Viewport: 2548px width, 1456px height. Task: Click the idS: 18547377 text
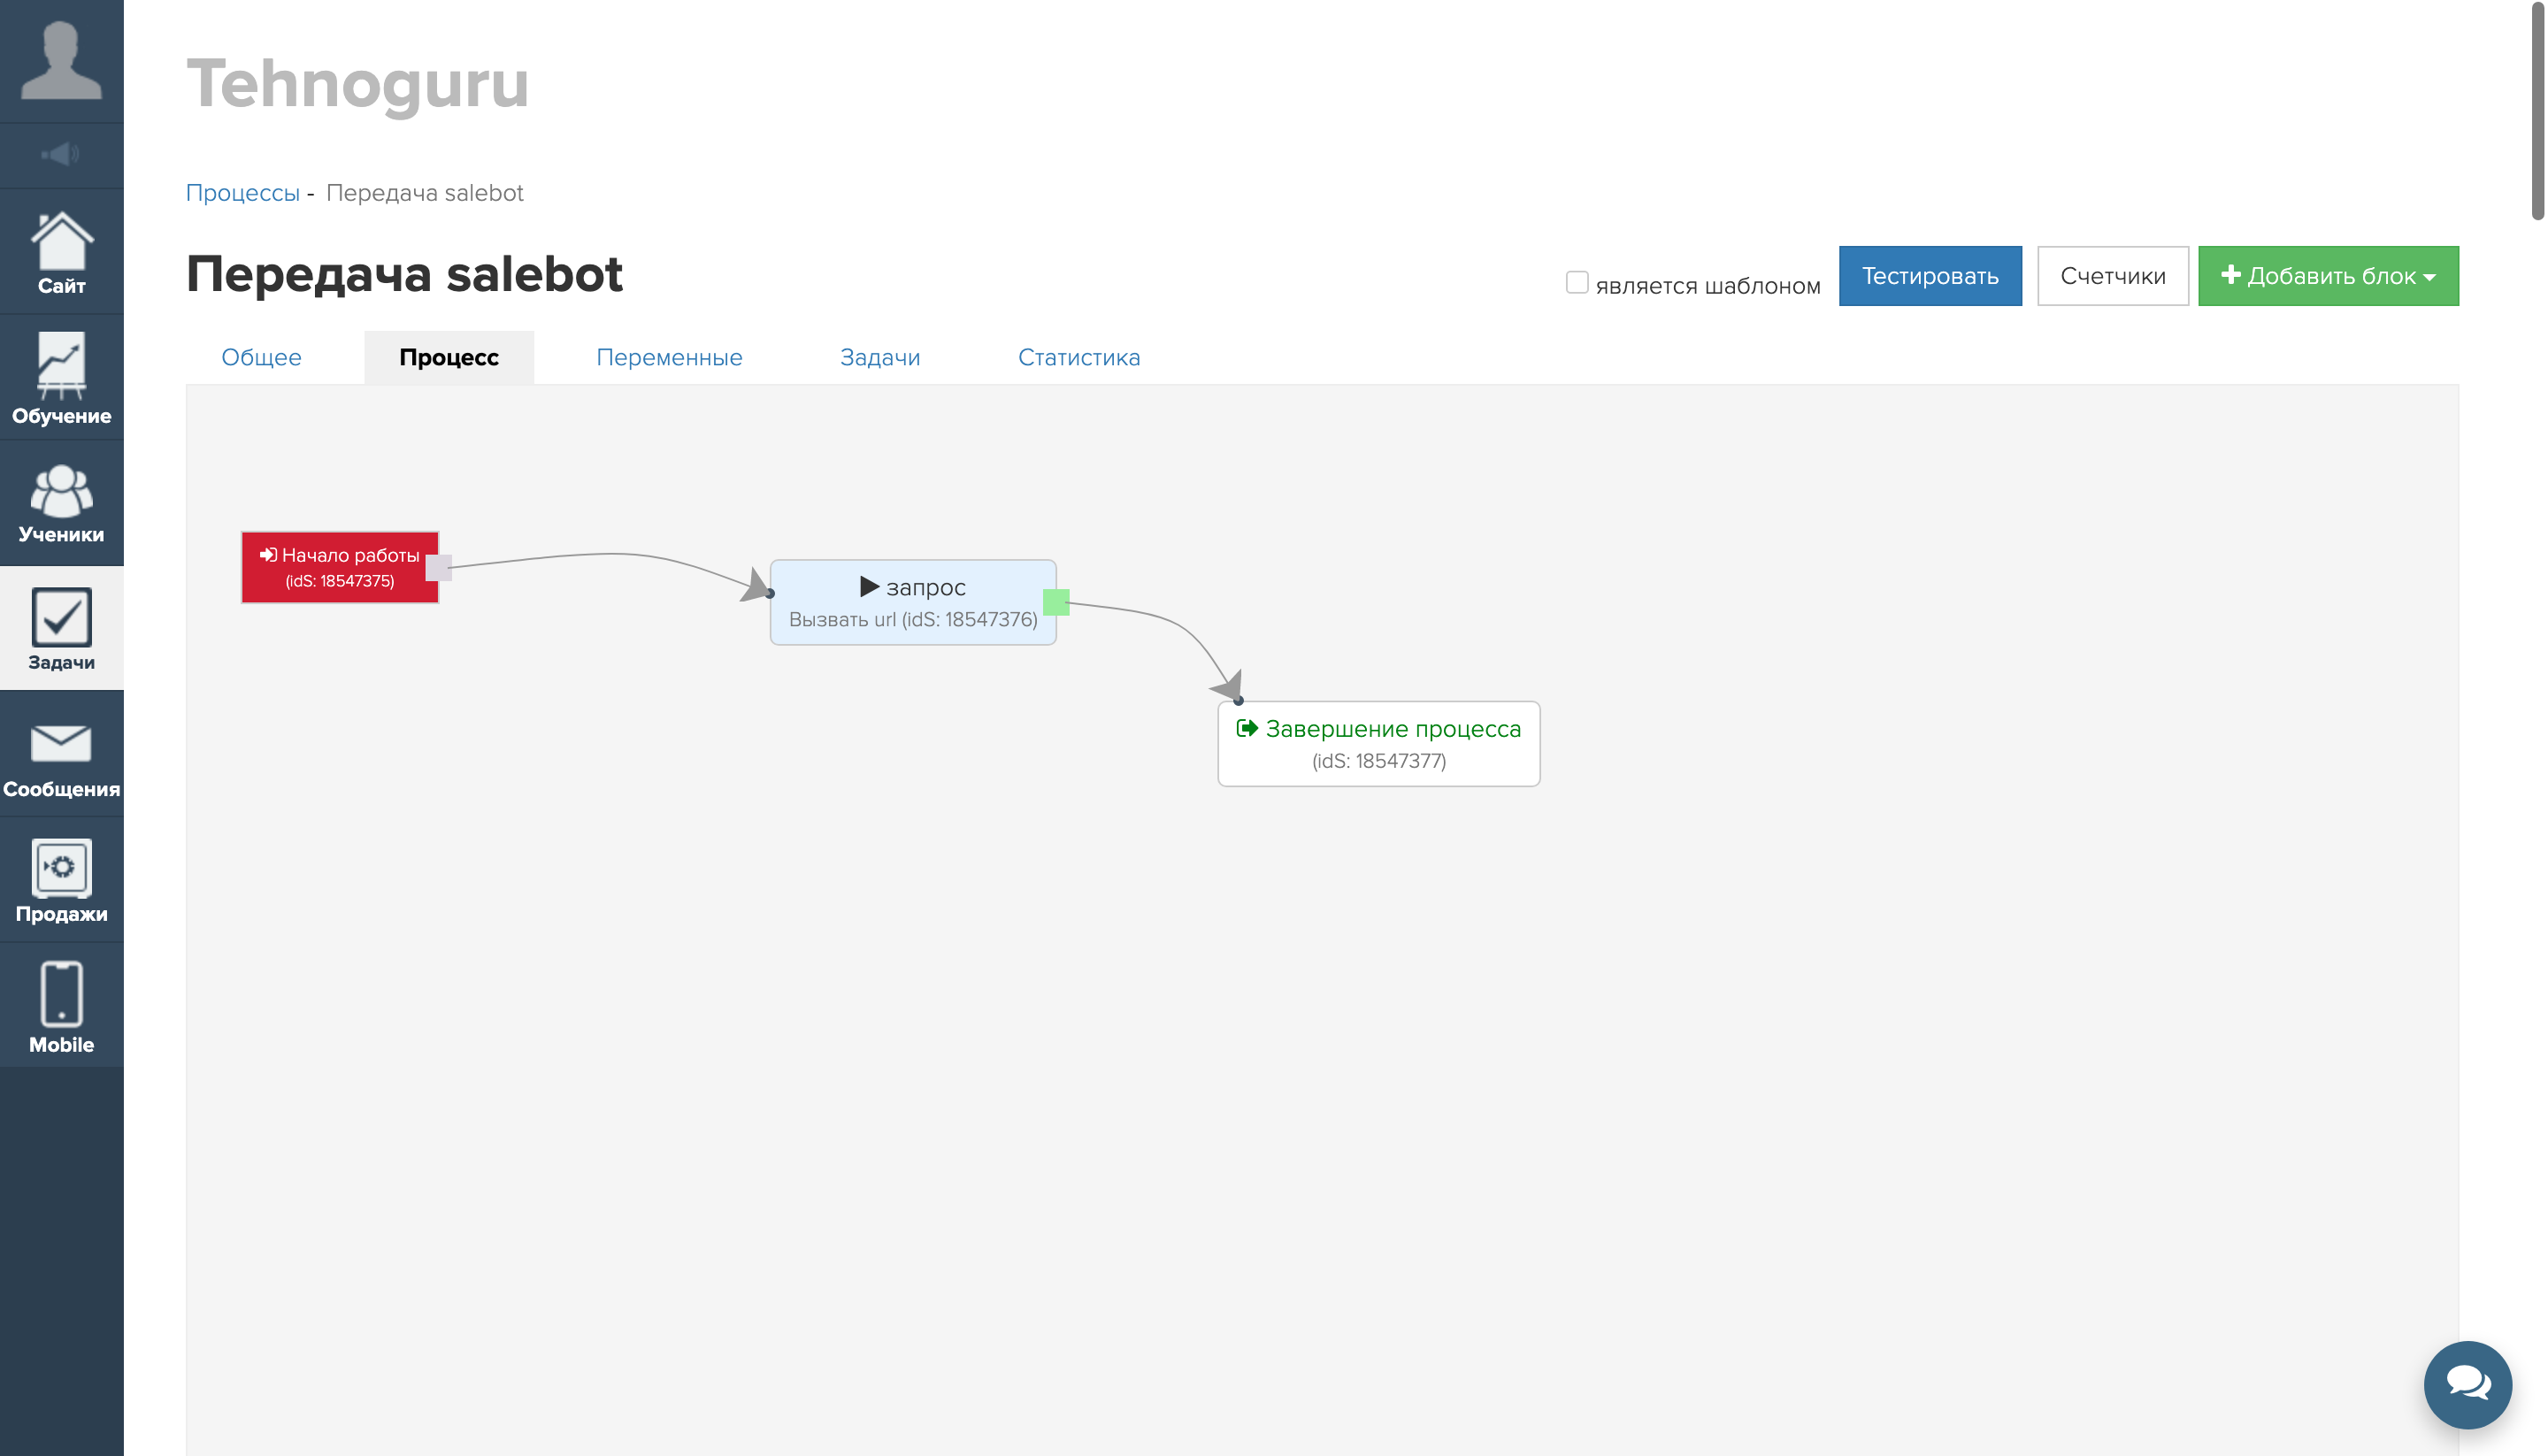1379,761
